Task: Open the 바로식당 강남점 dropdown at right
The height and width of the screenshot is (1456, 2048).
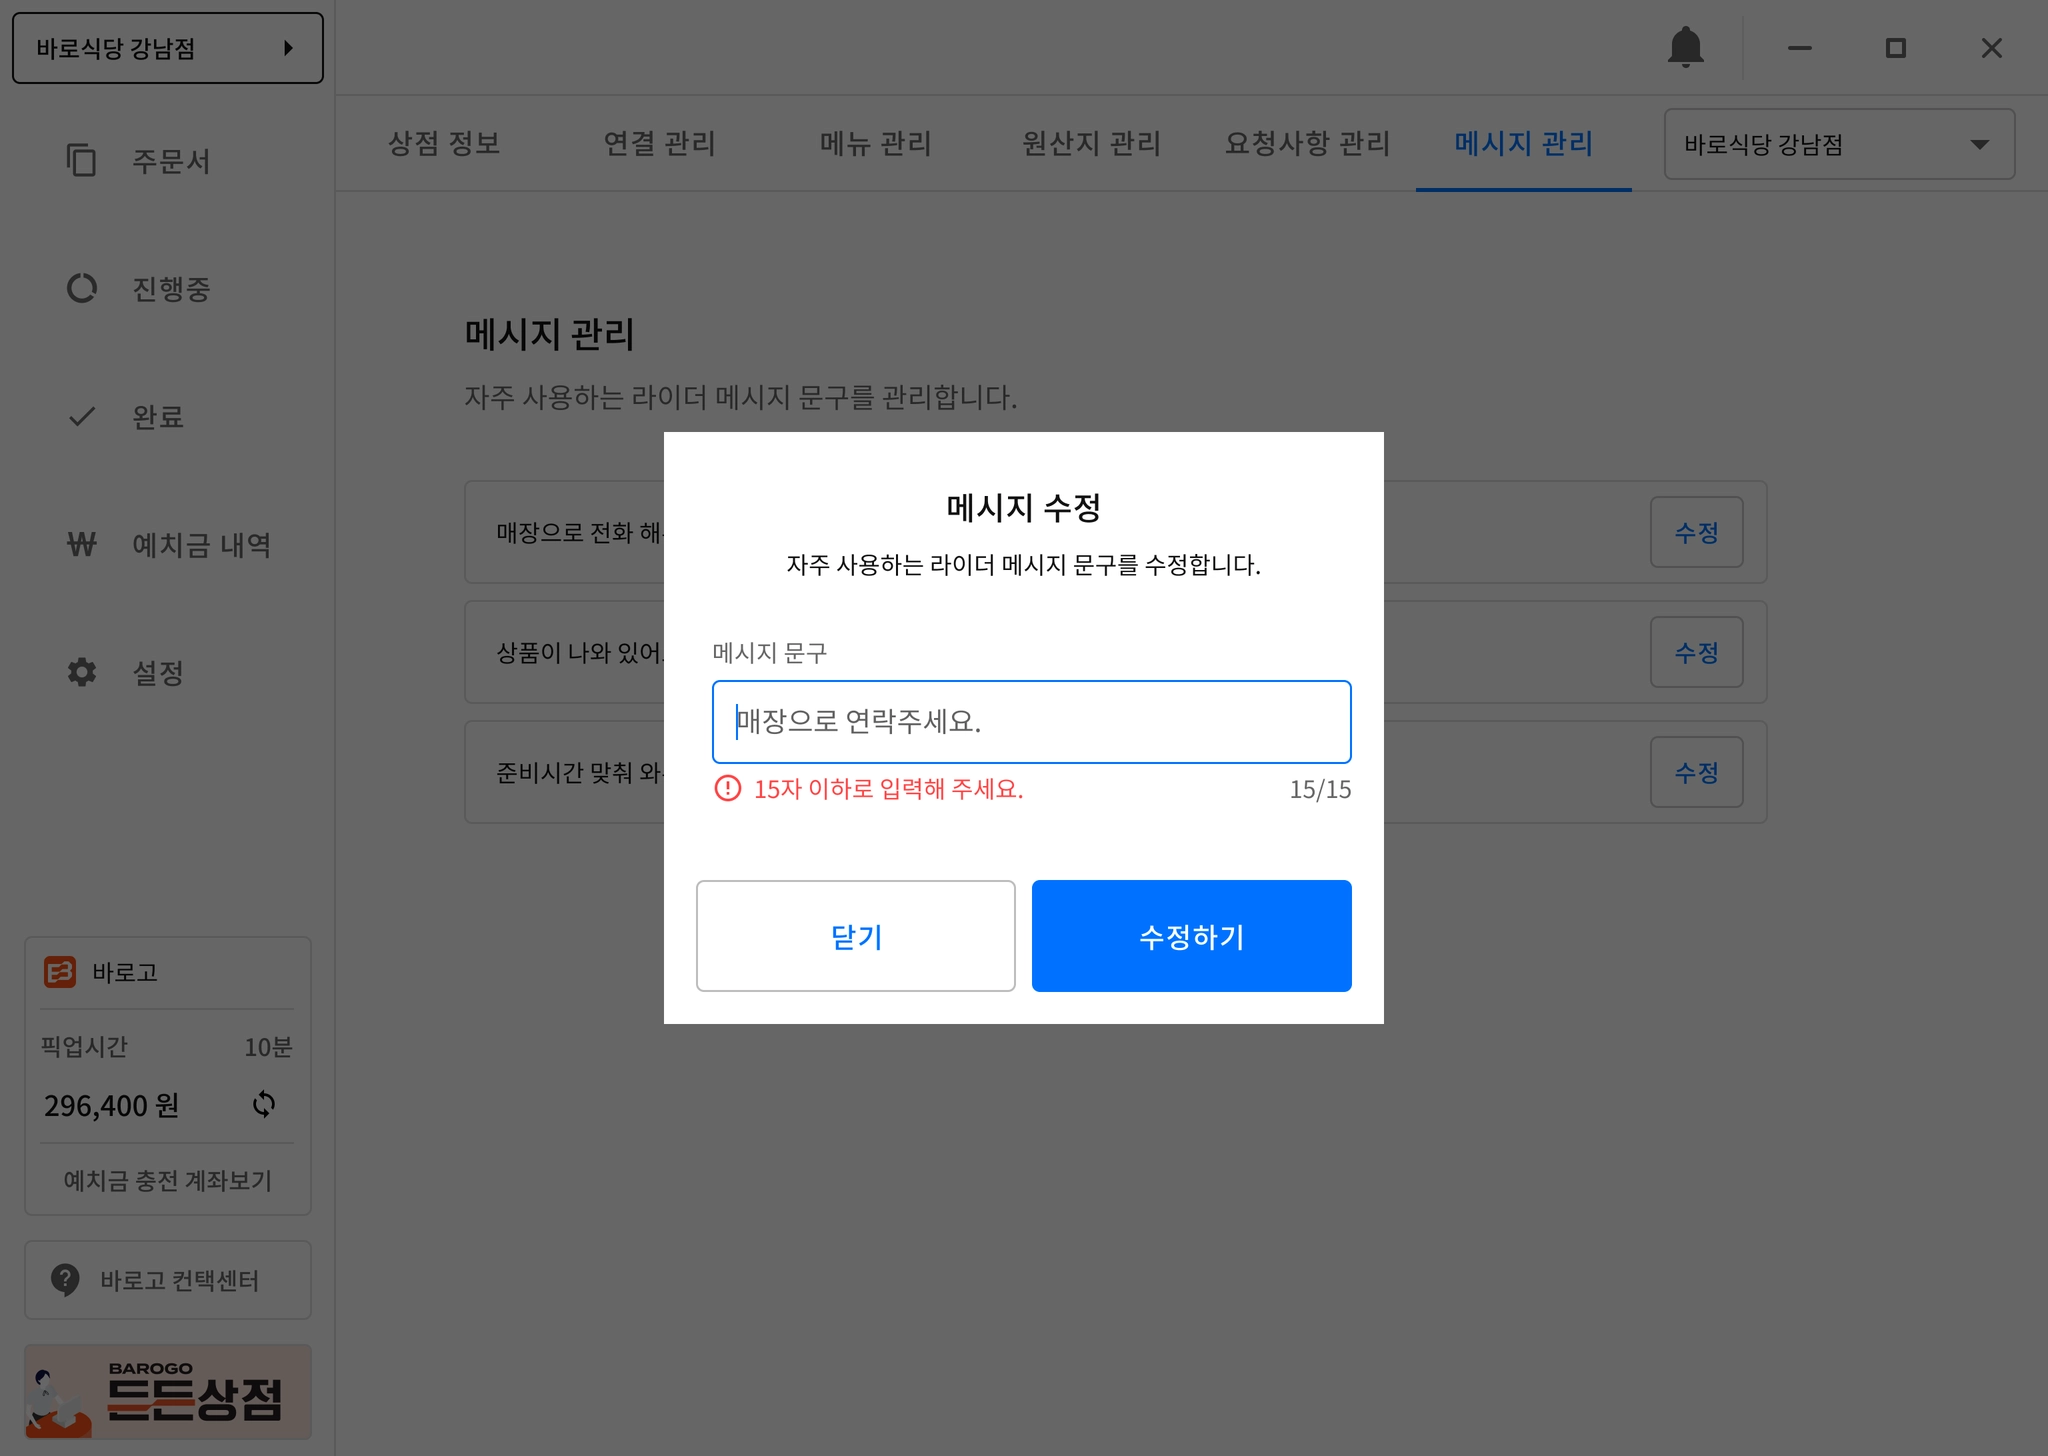Action: (x=1838, y=144)
